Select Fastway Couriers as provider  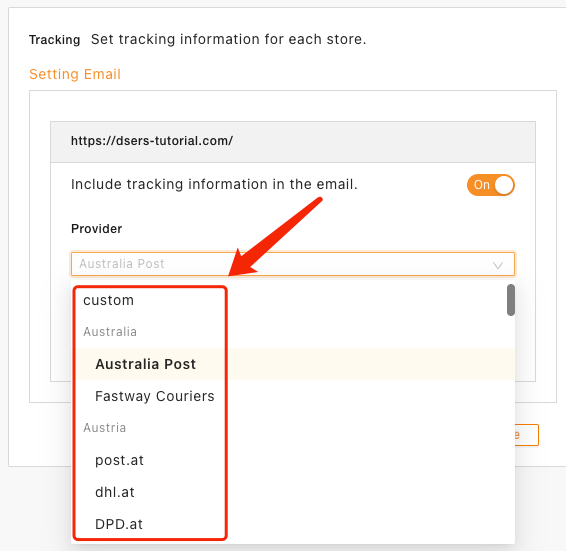293,396
